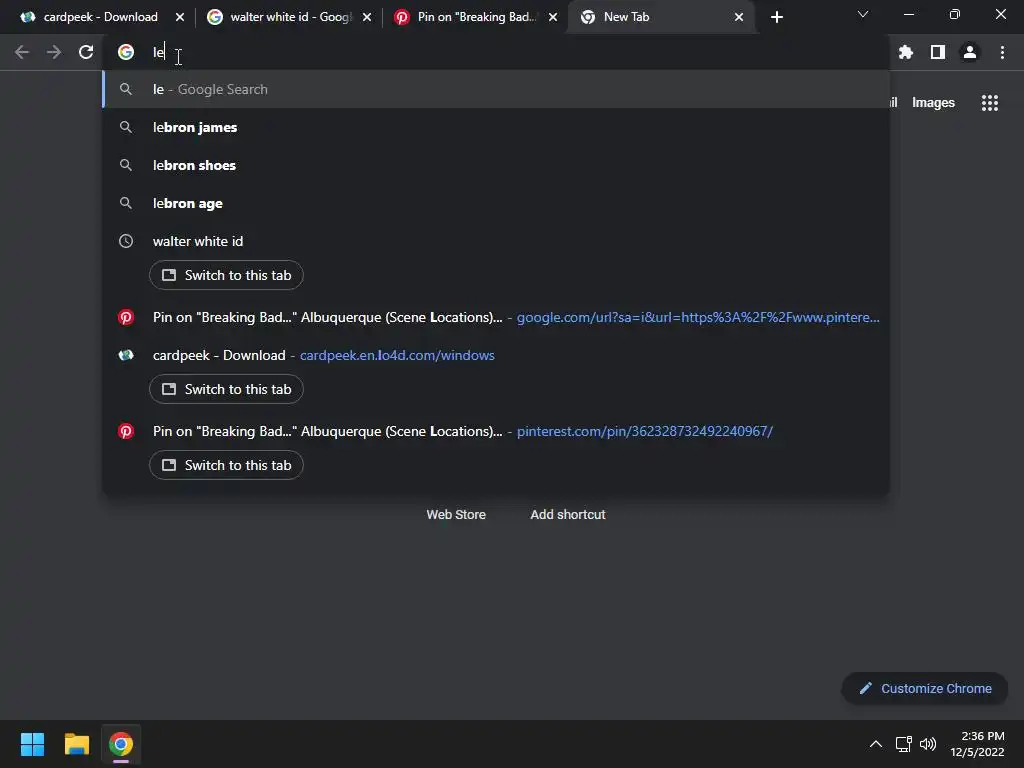Click Pinterest icon beside google.com/url suggestion
Image resolution: width=1024 pixels, height=768 pixels.
point(126,317)
